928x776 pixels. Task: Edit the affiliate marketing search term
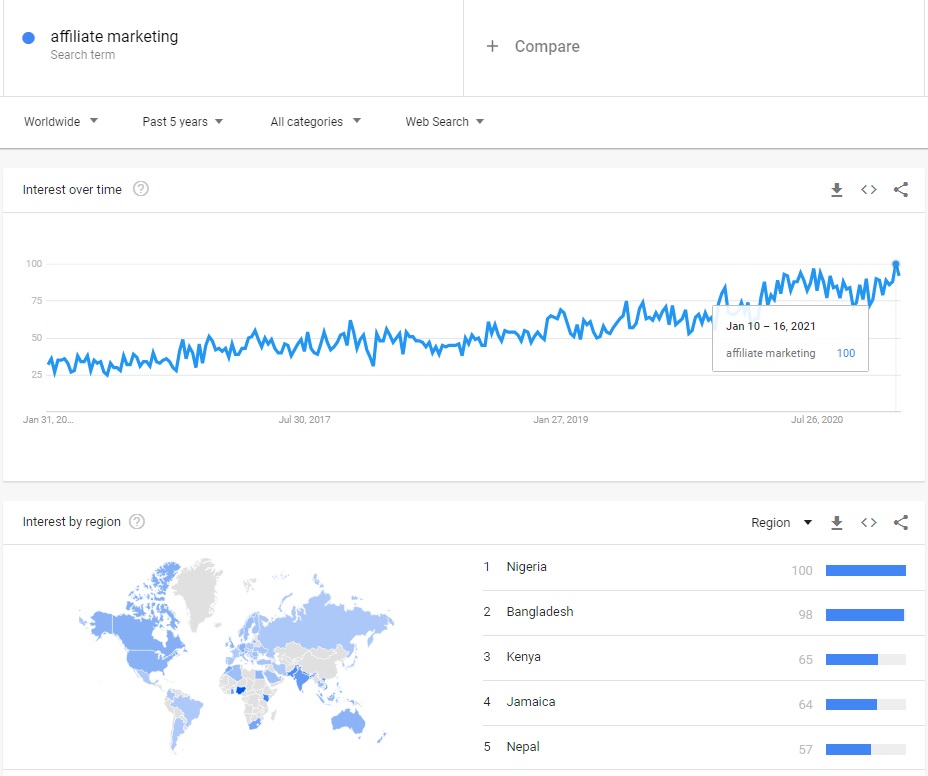click(x=114, y=37)
